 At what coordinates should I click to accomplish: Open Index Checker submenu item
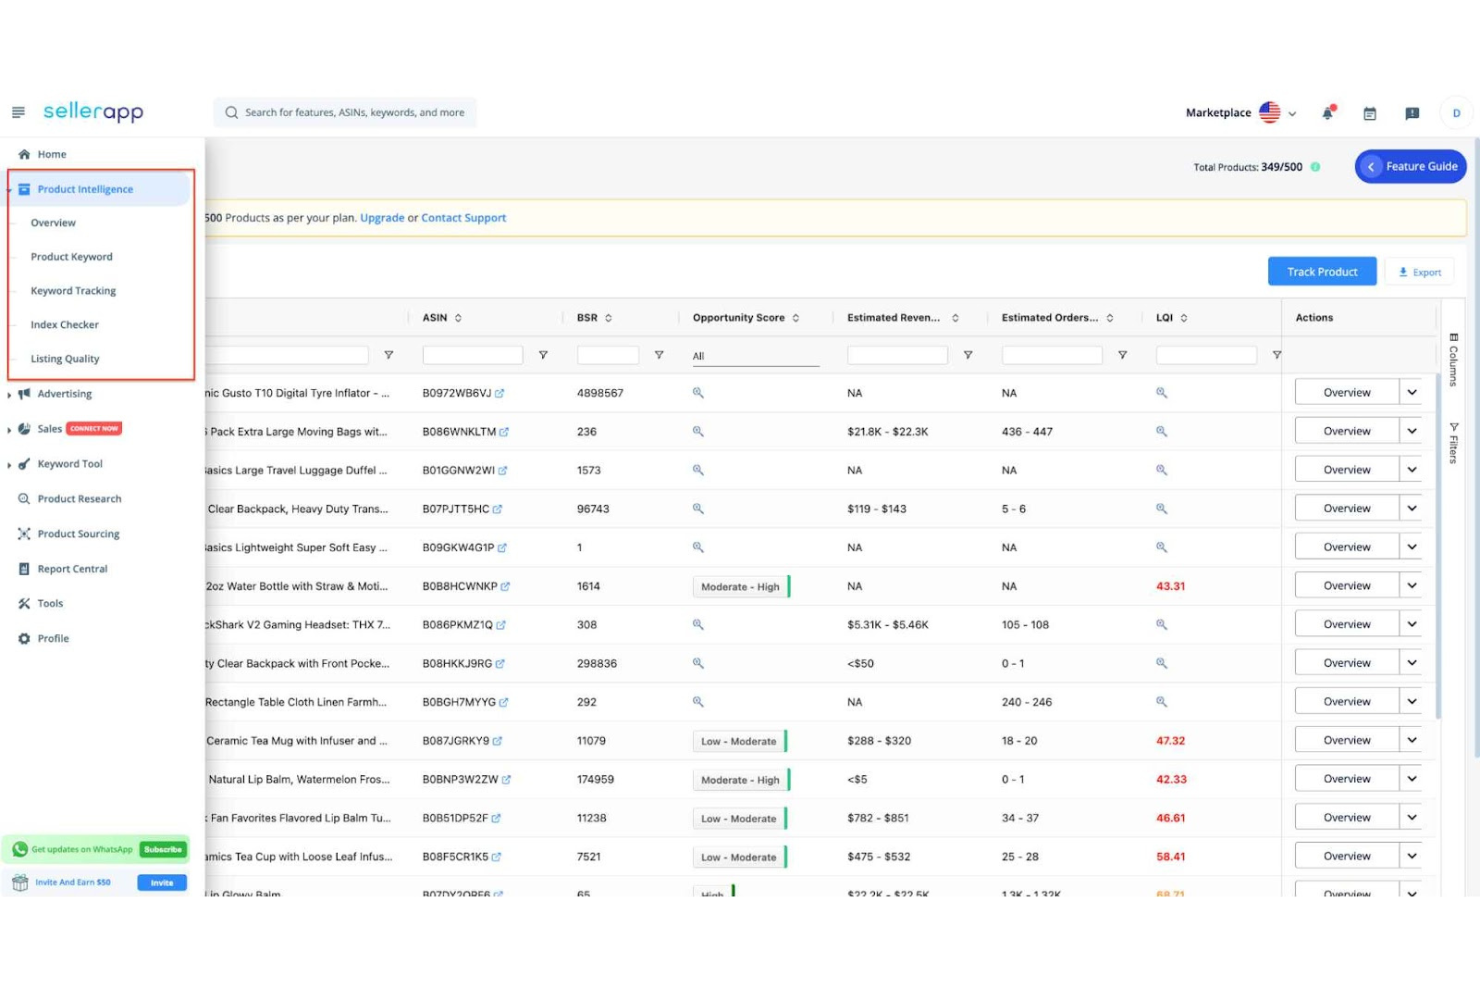point(65,325)
